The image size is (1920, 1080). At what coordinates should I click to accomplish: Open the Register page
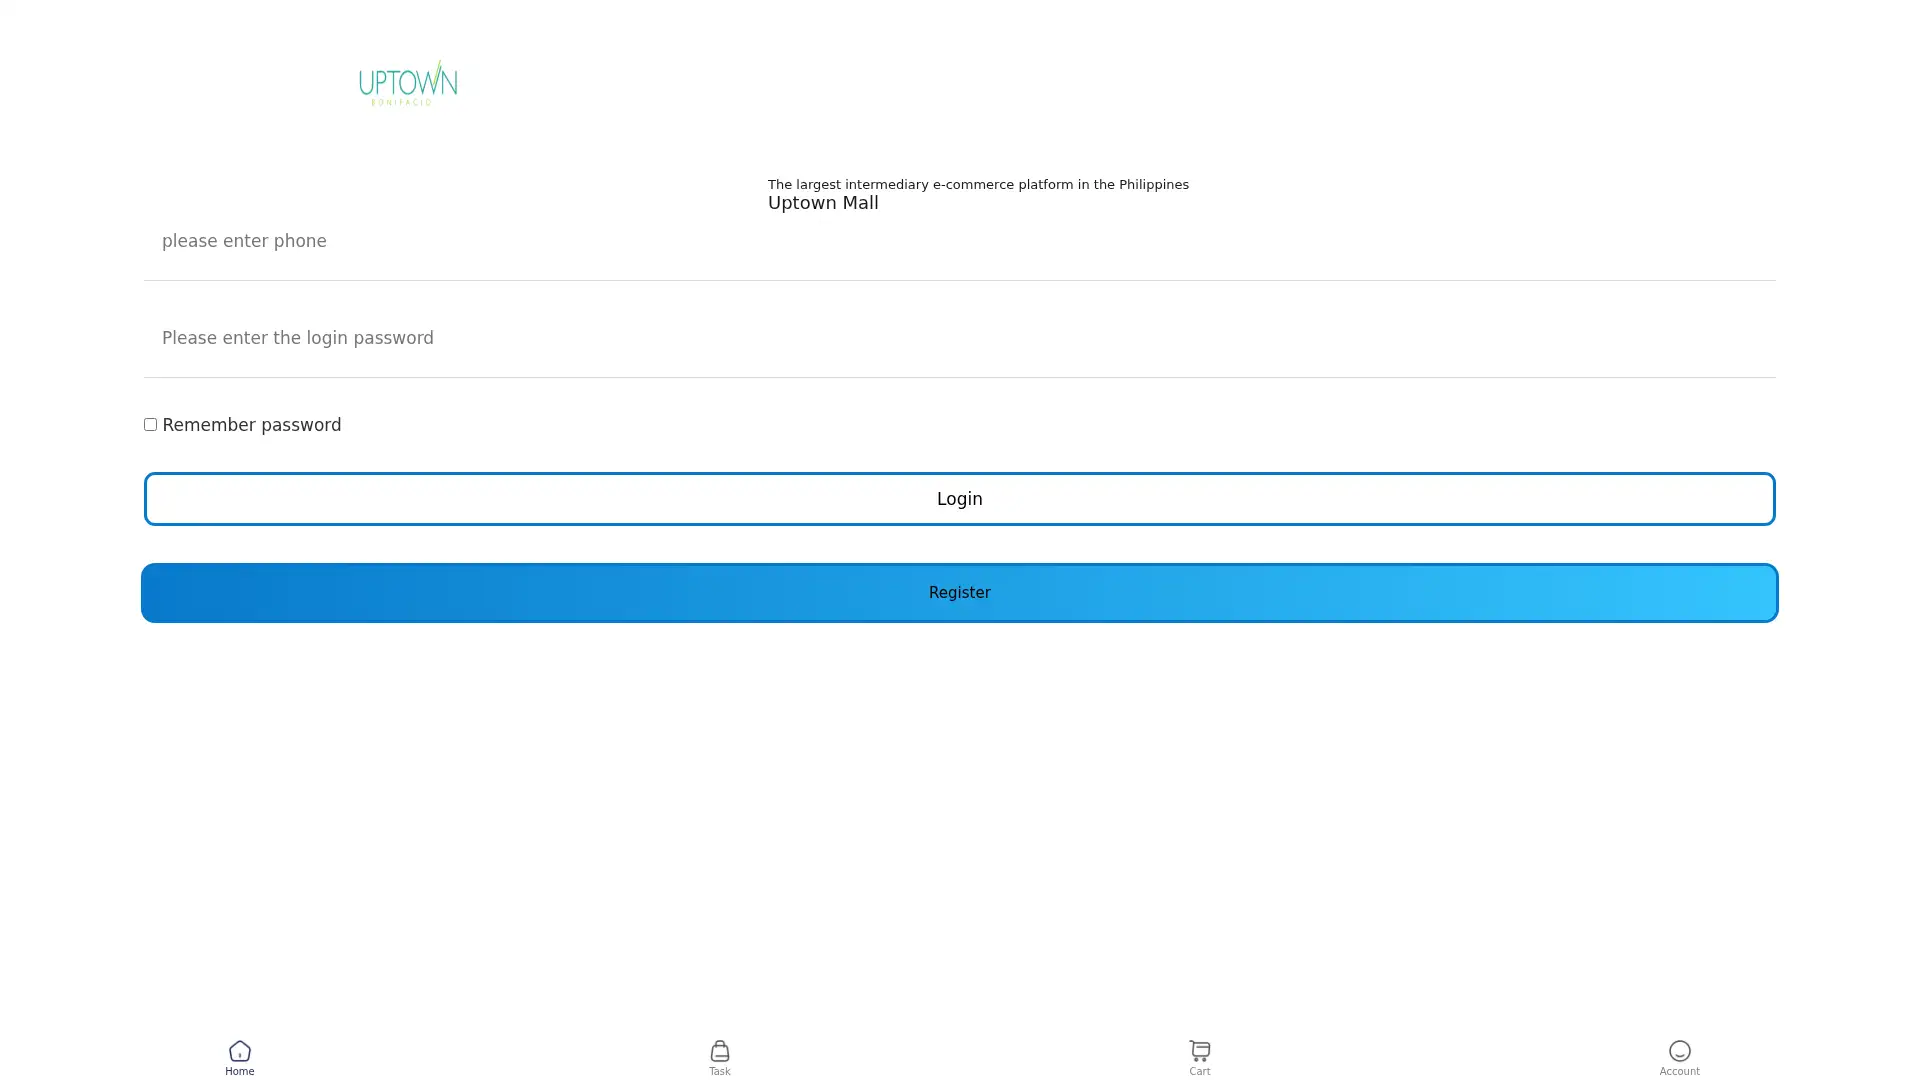point(959,592)
